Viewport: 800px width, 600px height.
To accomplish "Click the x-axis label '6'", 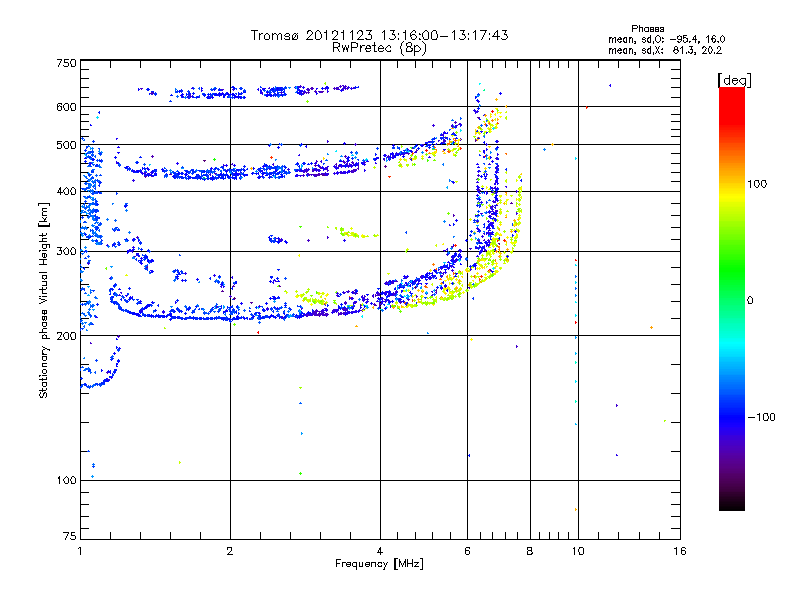I will (x=467, y=551).
